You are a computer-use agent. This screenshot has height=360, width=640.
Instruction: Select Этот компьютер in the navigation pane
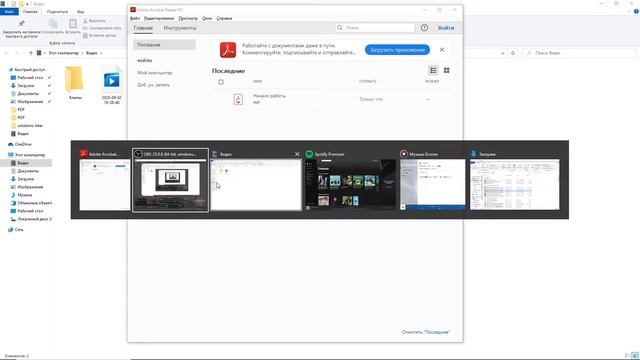[27, 155]
